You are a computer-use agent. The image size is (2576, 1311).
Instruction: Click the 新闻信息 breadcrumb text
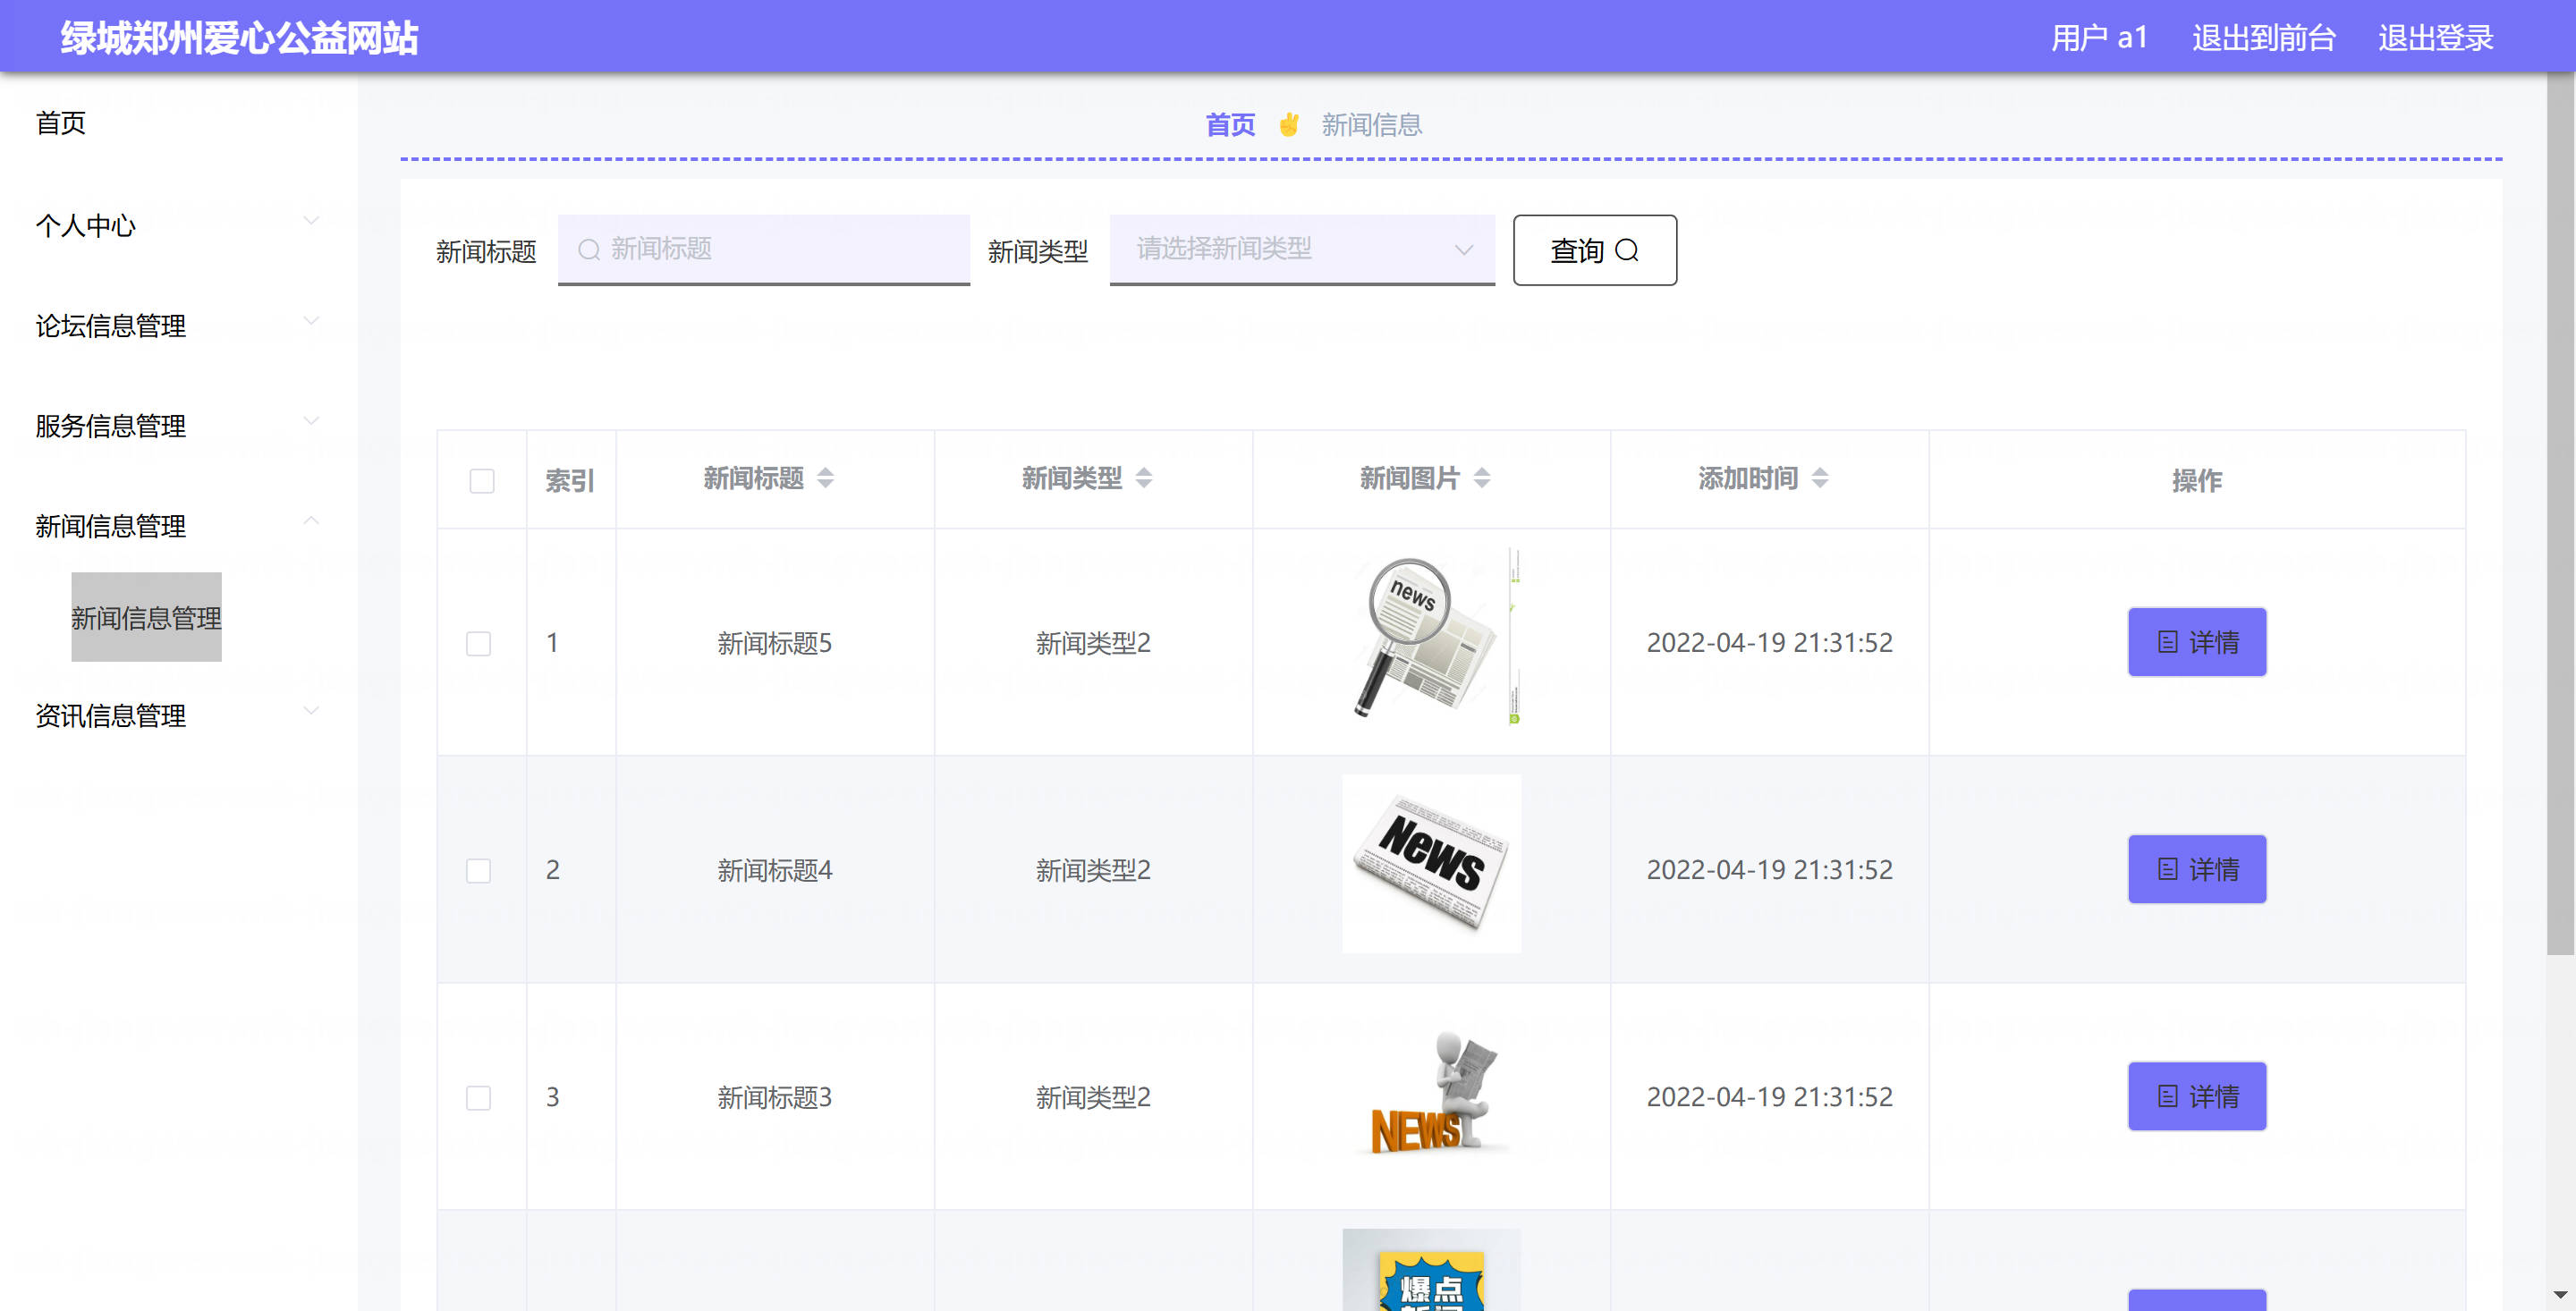click(1371, 125)
